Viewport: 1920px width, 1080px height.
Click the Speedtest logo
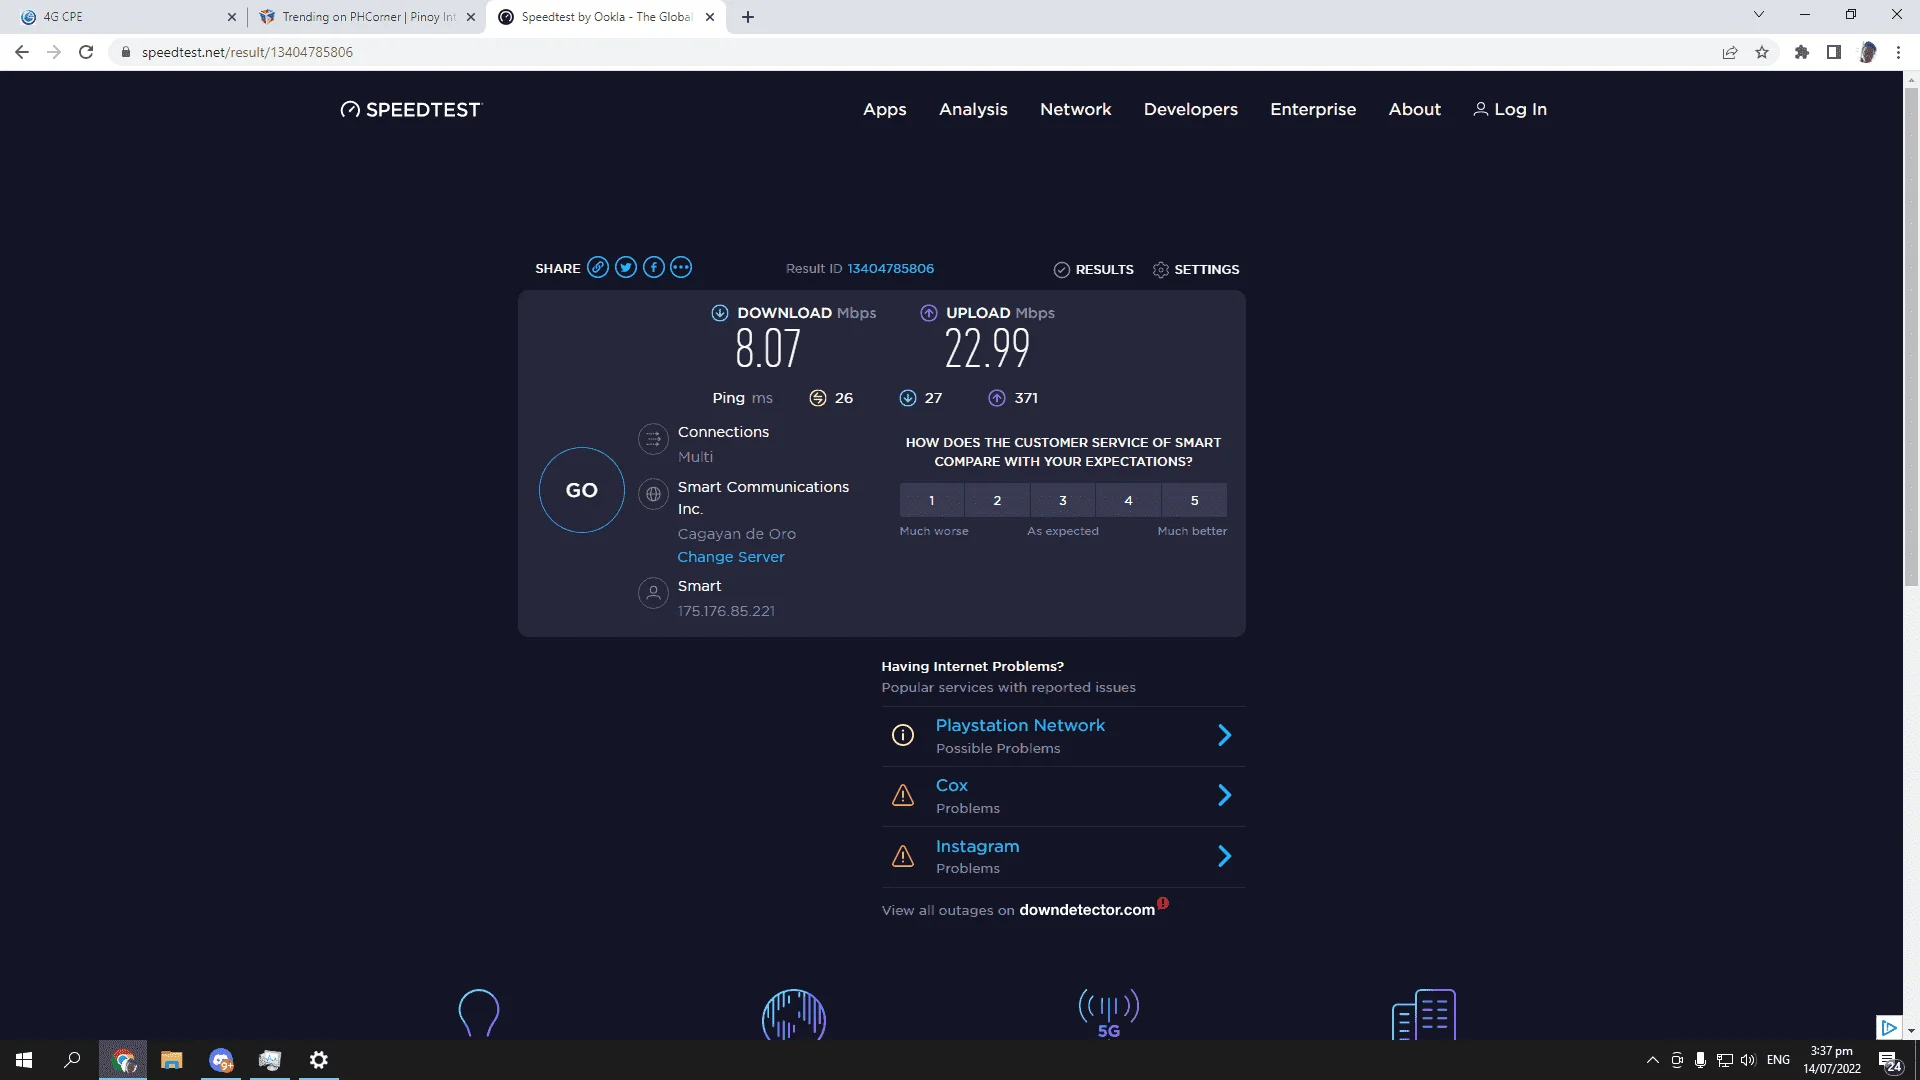pyautogui.click(x=411, y=109)
